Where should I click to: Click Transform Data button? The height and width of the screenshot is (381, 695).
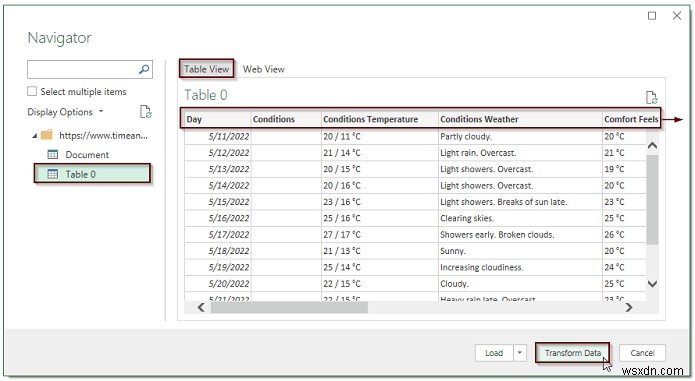(x=572, y=353)
